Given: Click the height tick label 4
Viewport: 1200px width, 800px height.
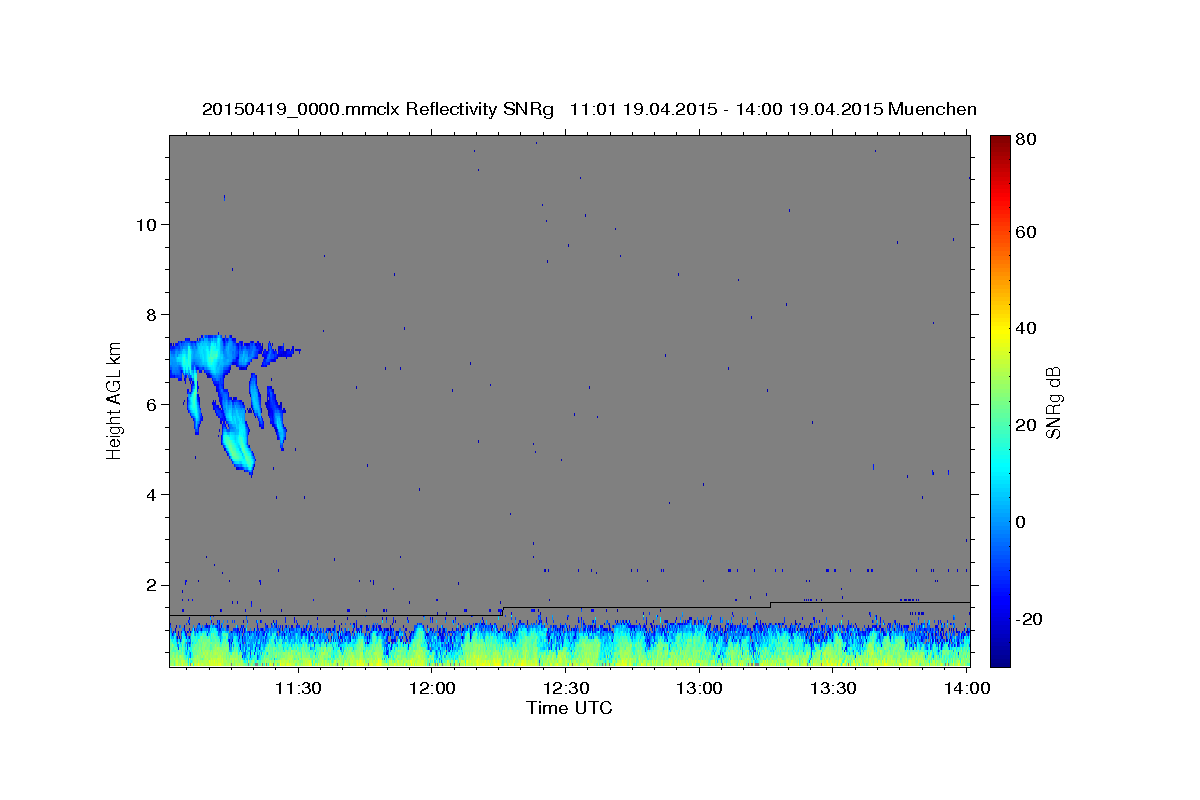Looking at the screenshot, I should click(x=151, y=494).
